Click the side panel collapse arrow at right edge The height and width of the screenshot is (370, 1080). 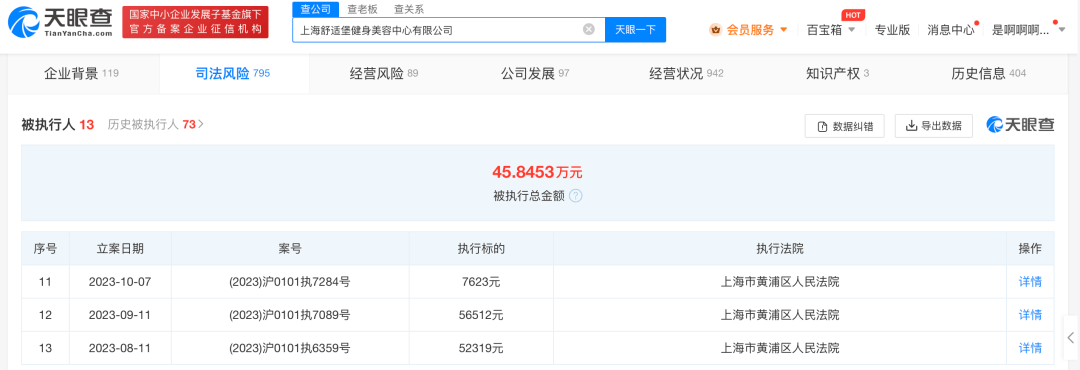click(x=1070, y=338)
